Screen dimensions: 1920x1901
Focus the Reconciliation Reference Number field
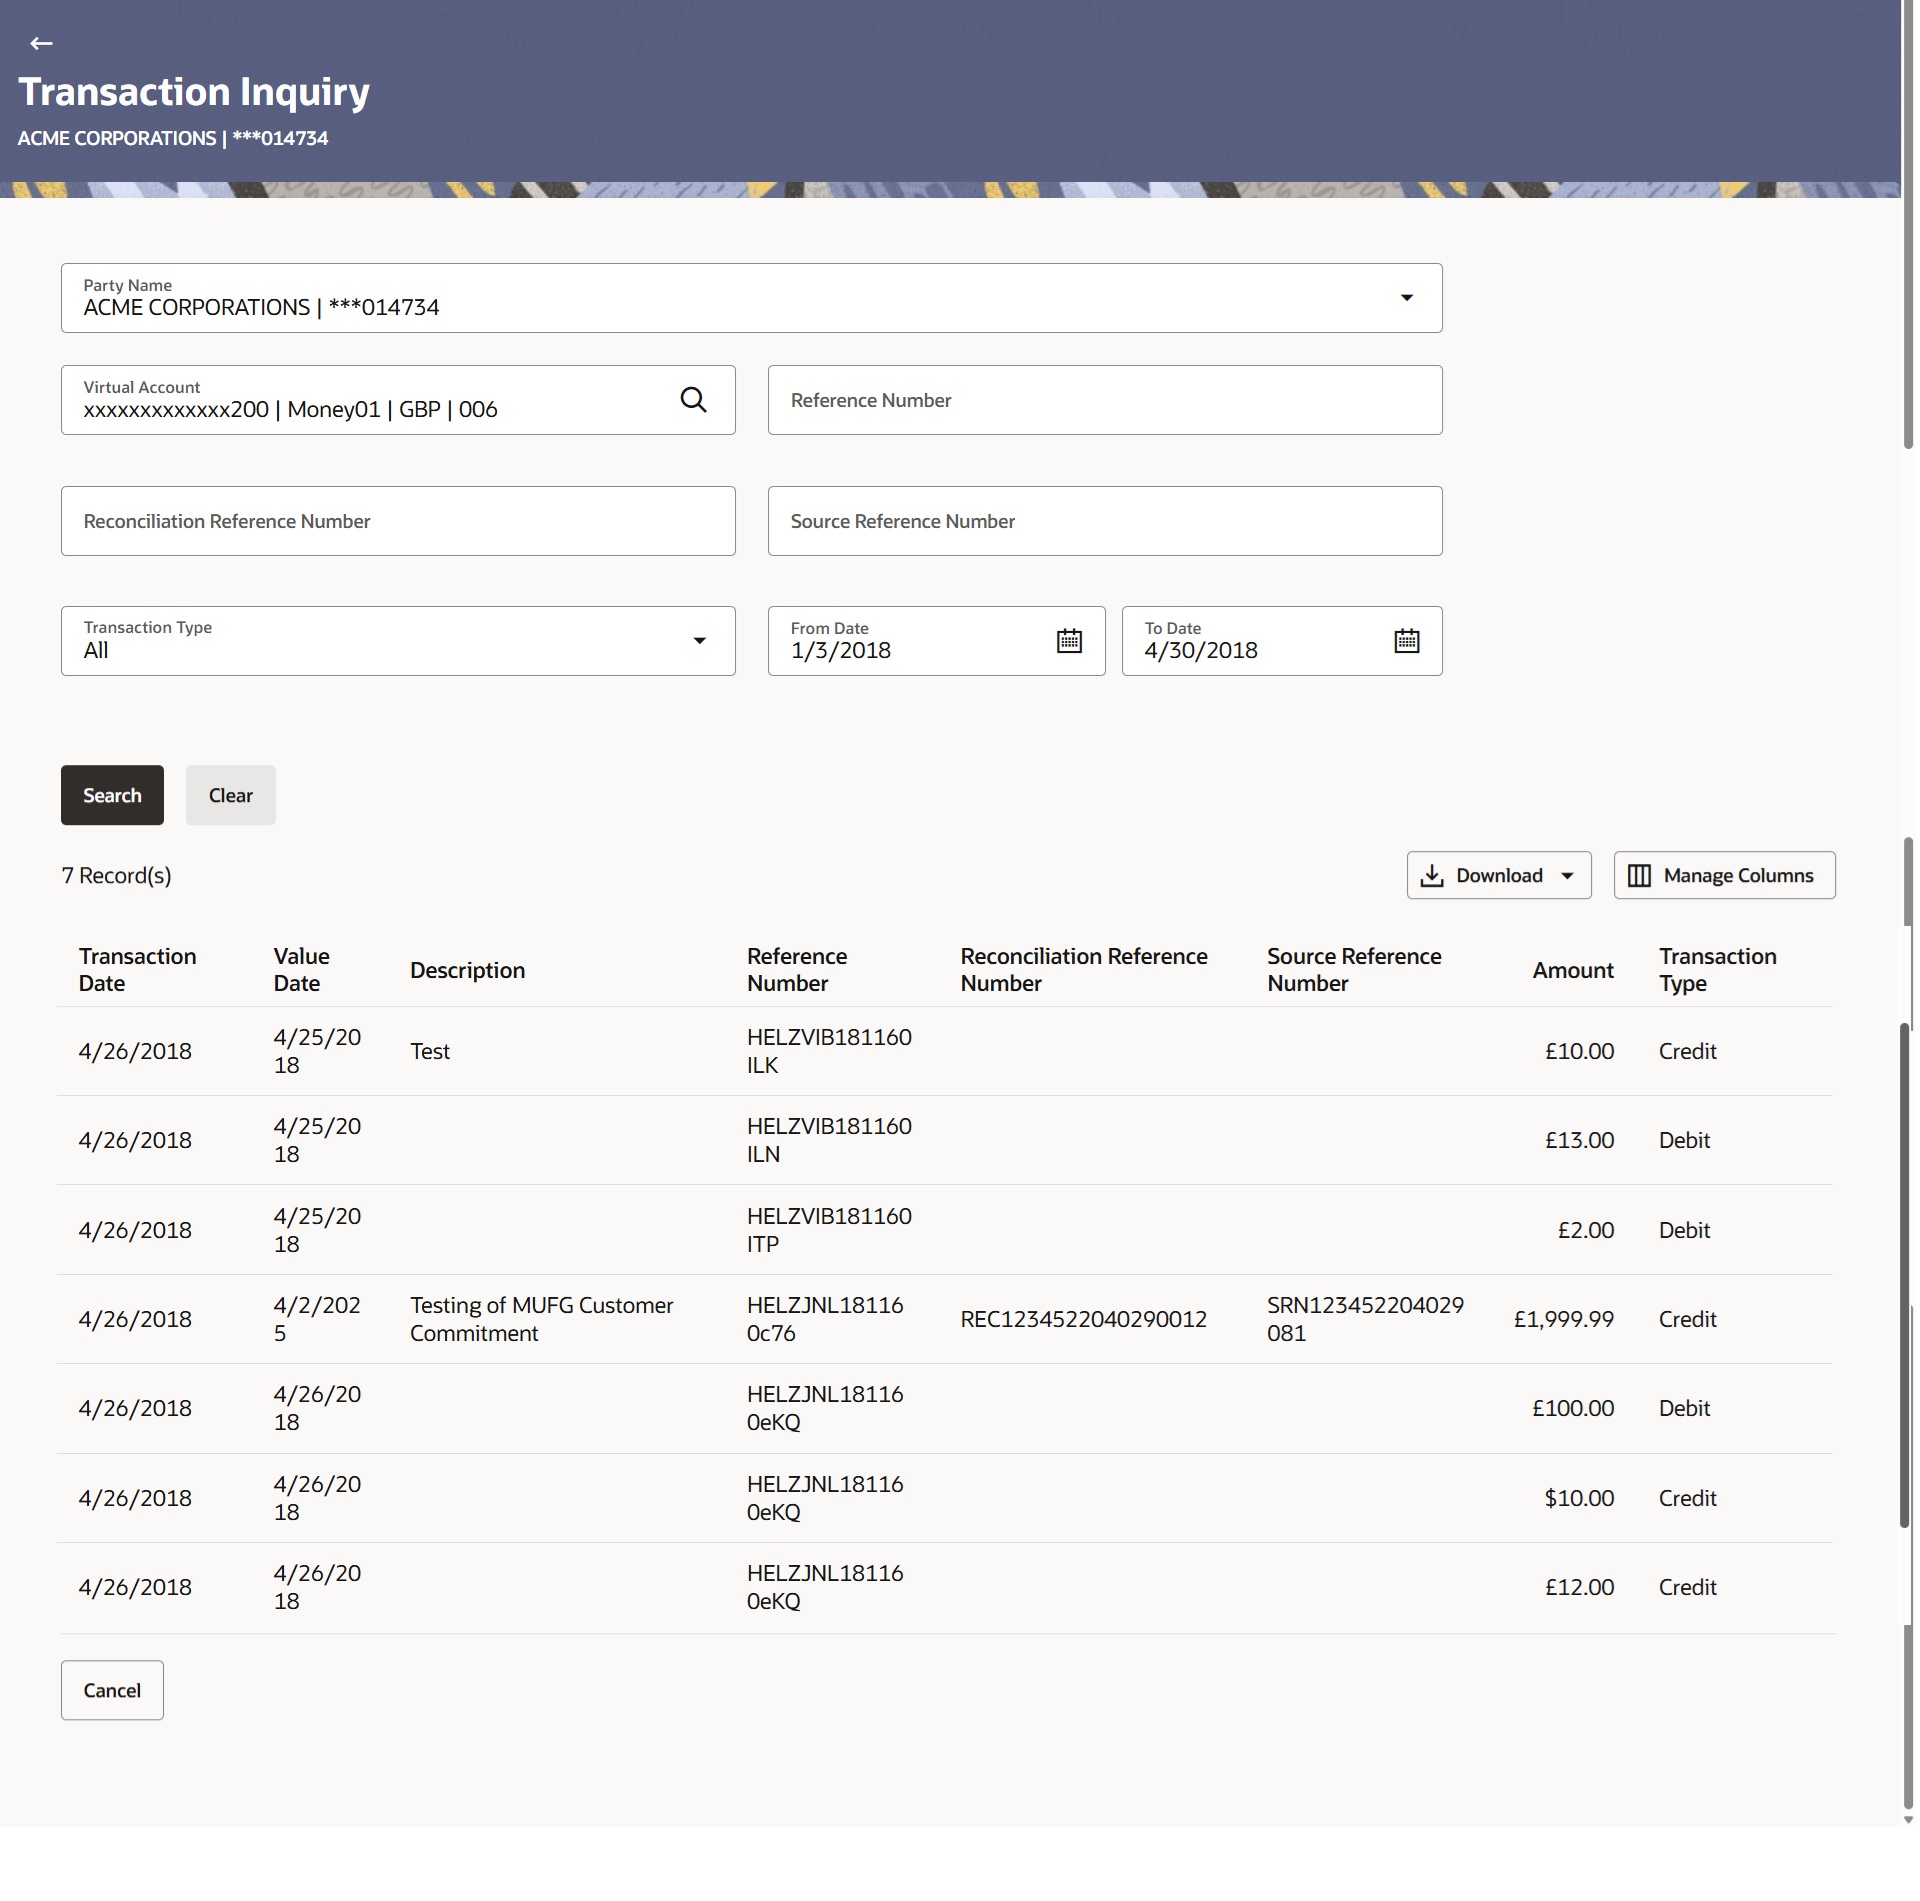tap(398, 521)
